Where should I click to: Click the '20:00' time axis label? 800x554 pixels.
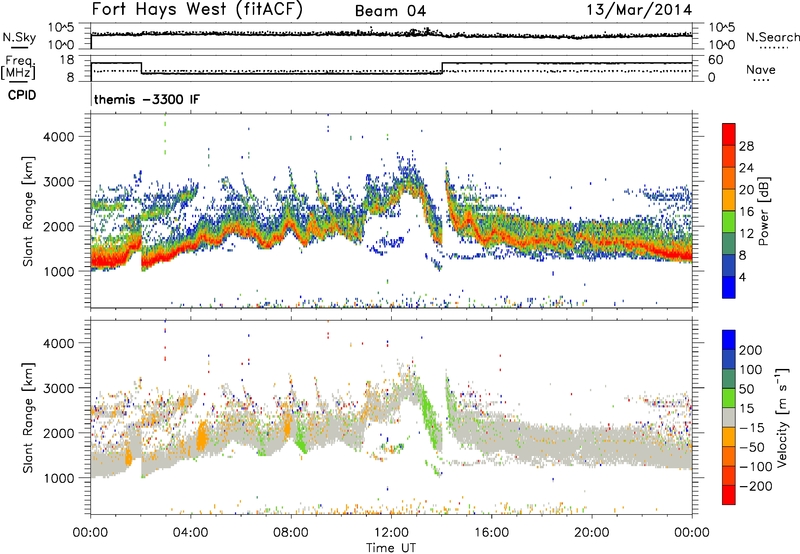click(592, 533)
